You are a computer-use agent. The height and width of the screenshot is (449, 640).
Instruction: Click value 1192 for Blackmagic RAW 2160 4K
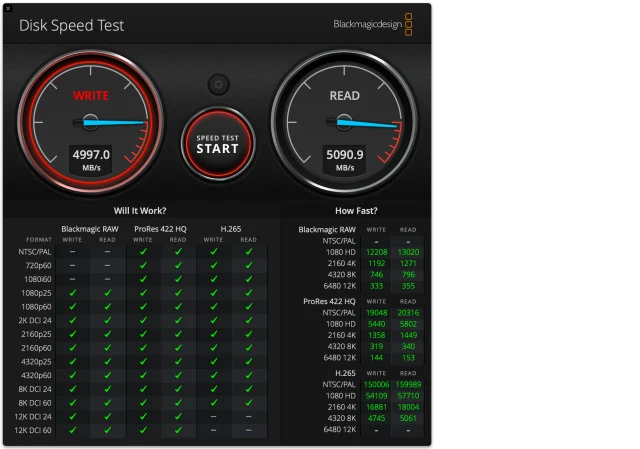376,263
